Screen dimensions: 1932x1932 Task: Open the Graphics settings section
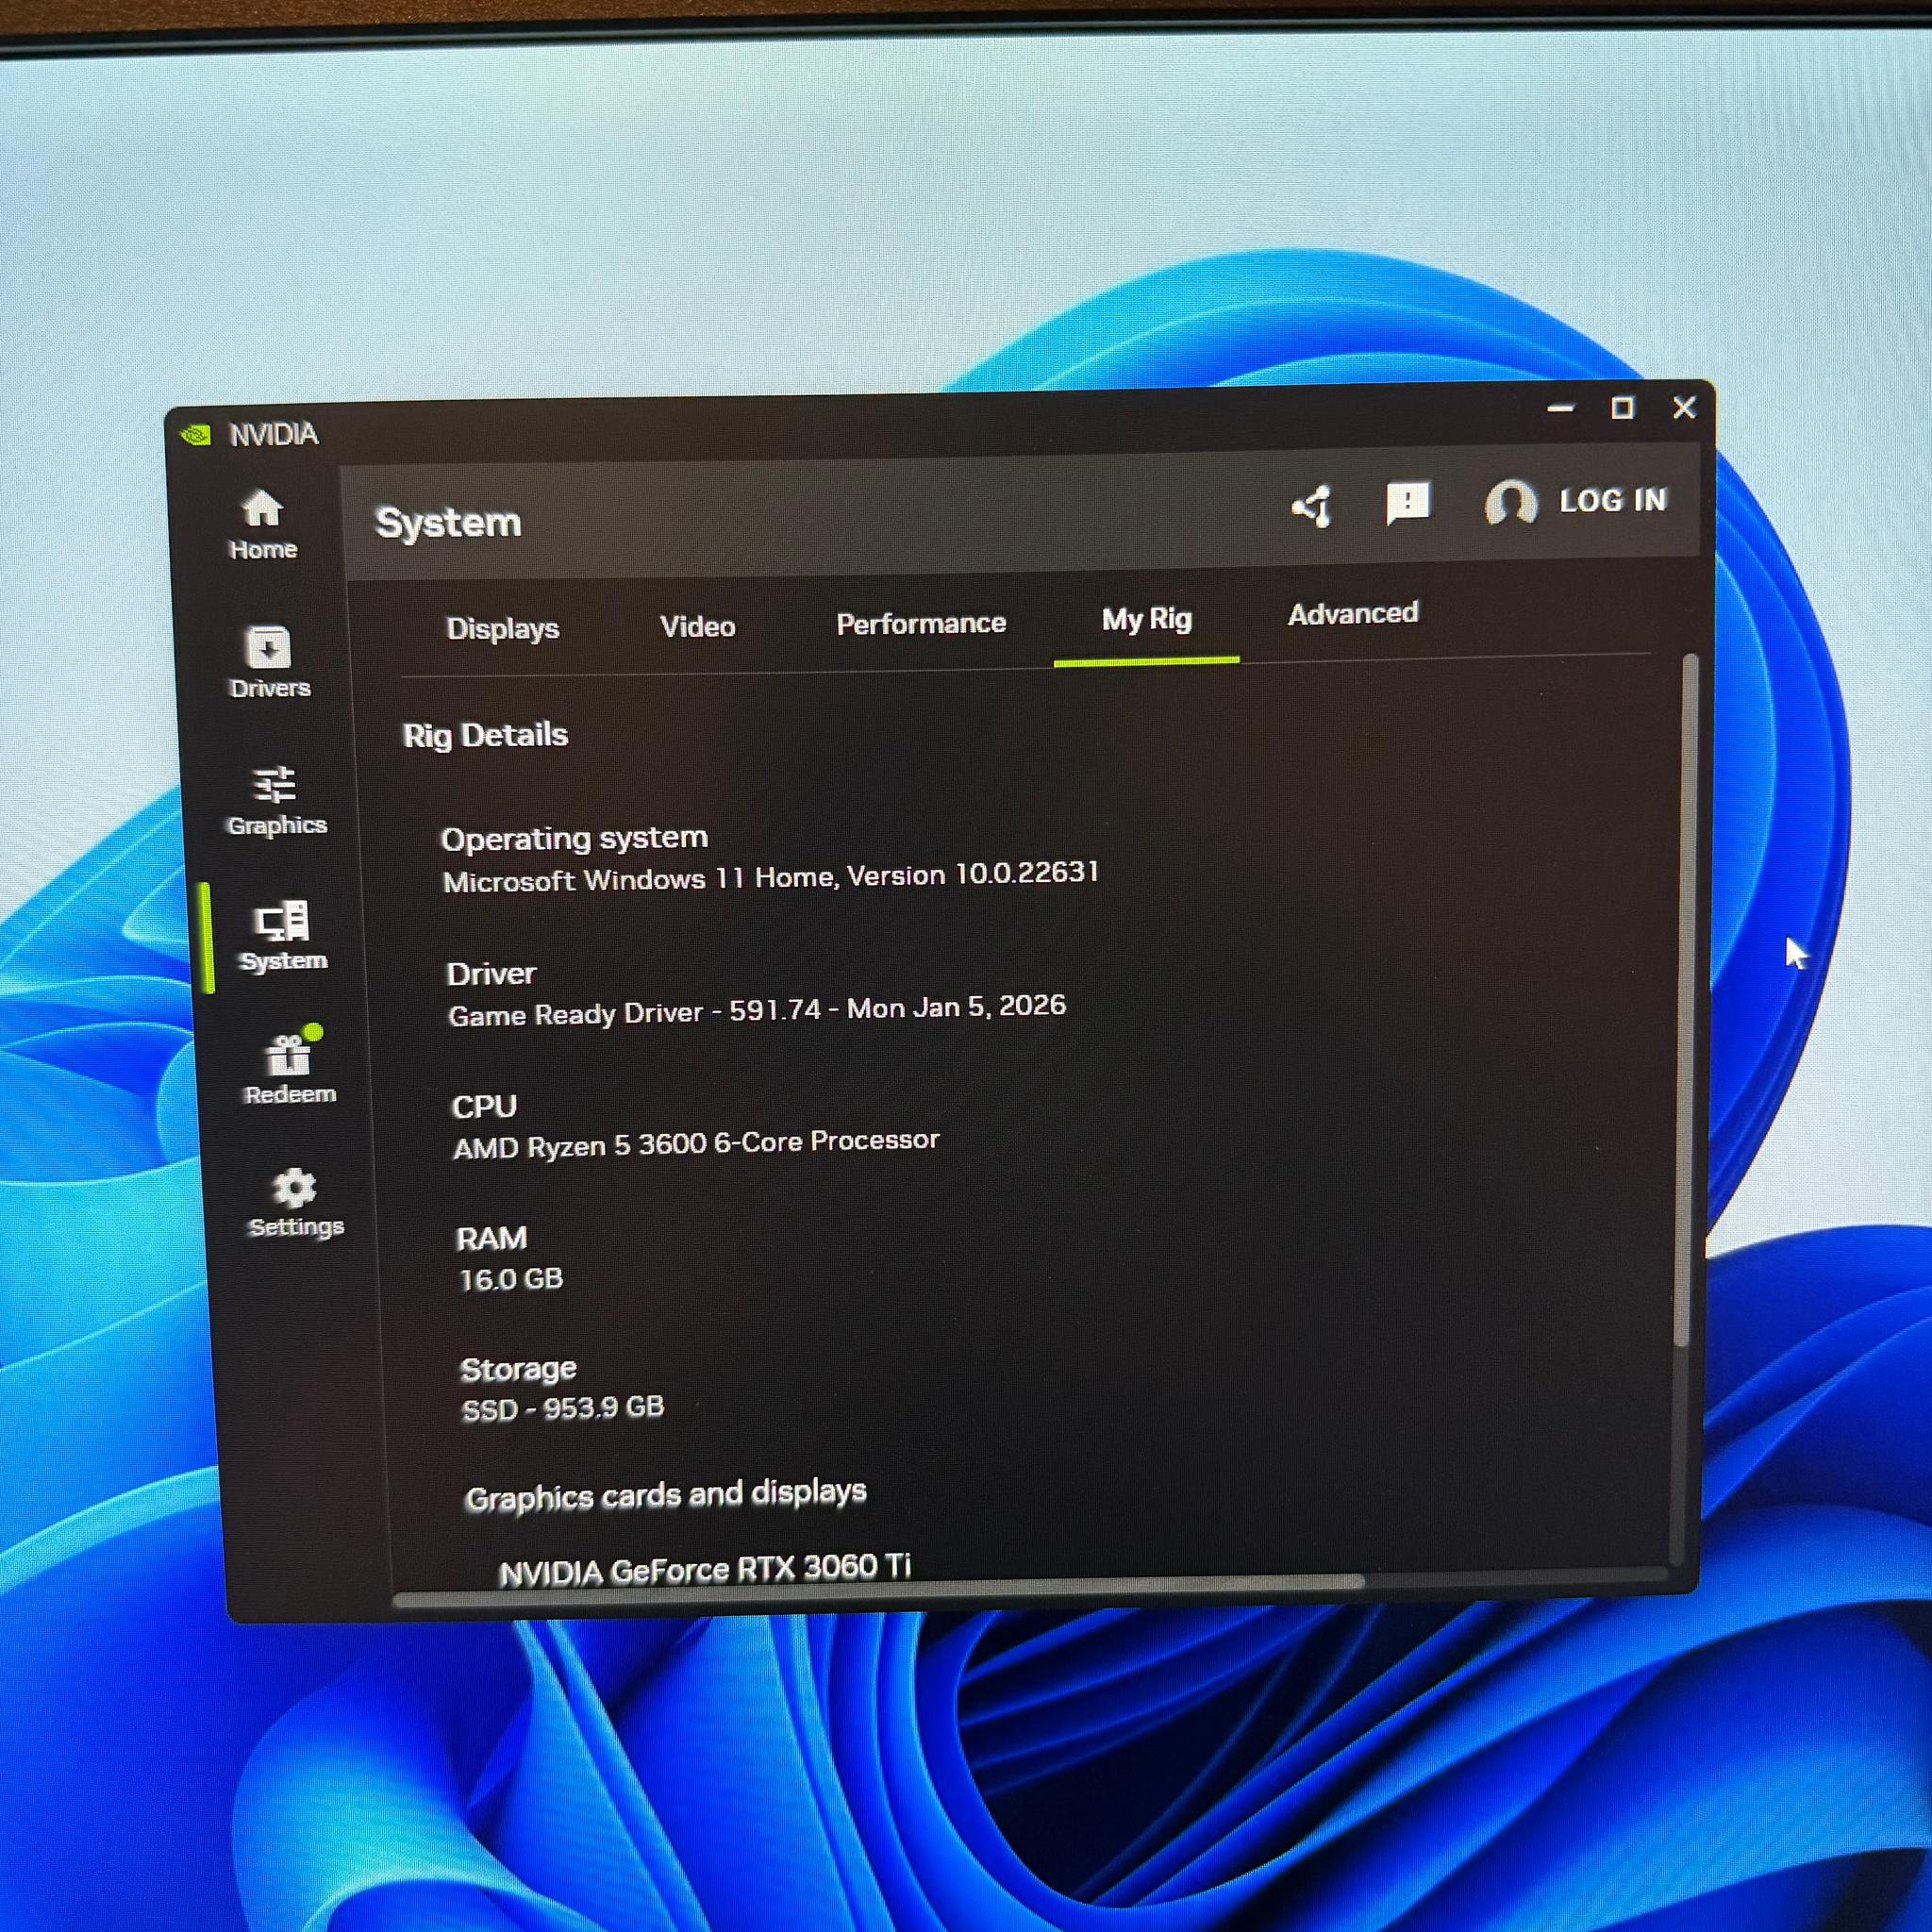[x=276, y=800]
